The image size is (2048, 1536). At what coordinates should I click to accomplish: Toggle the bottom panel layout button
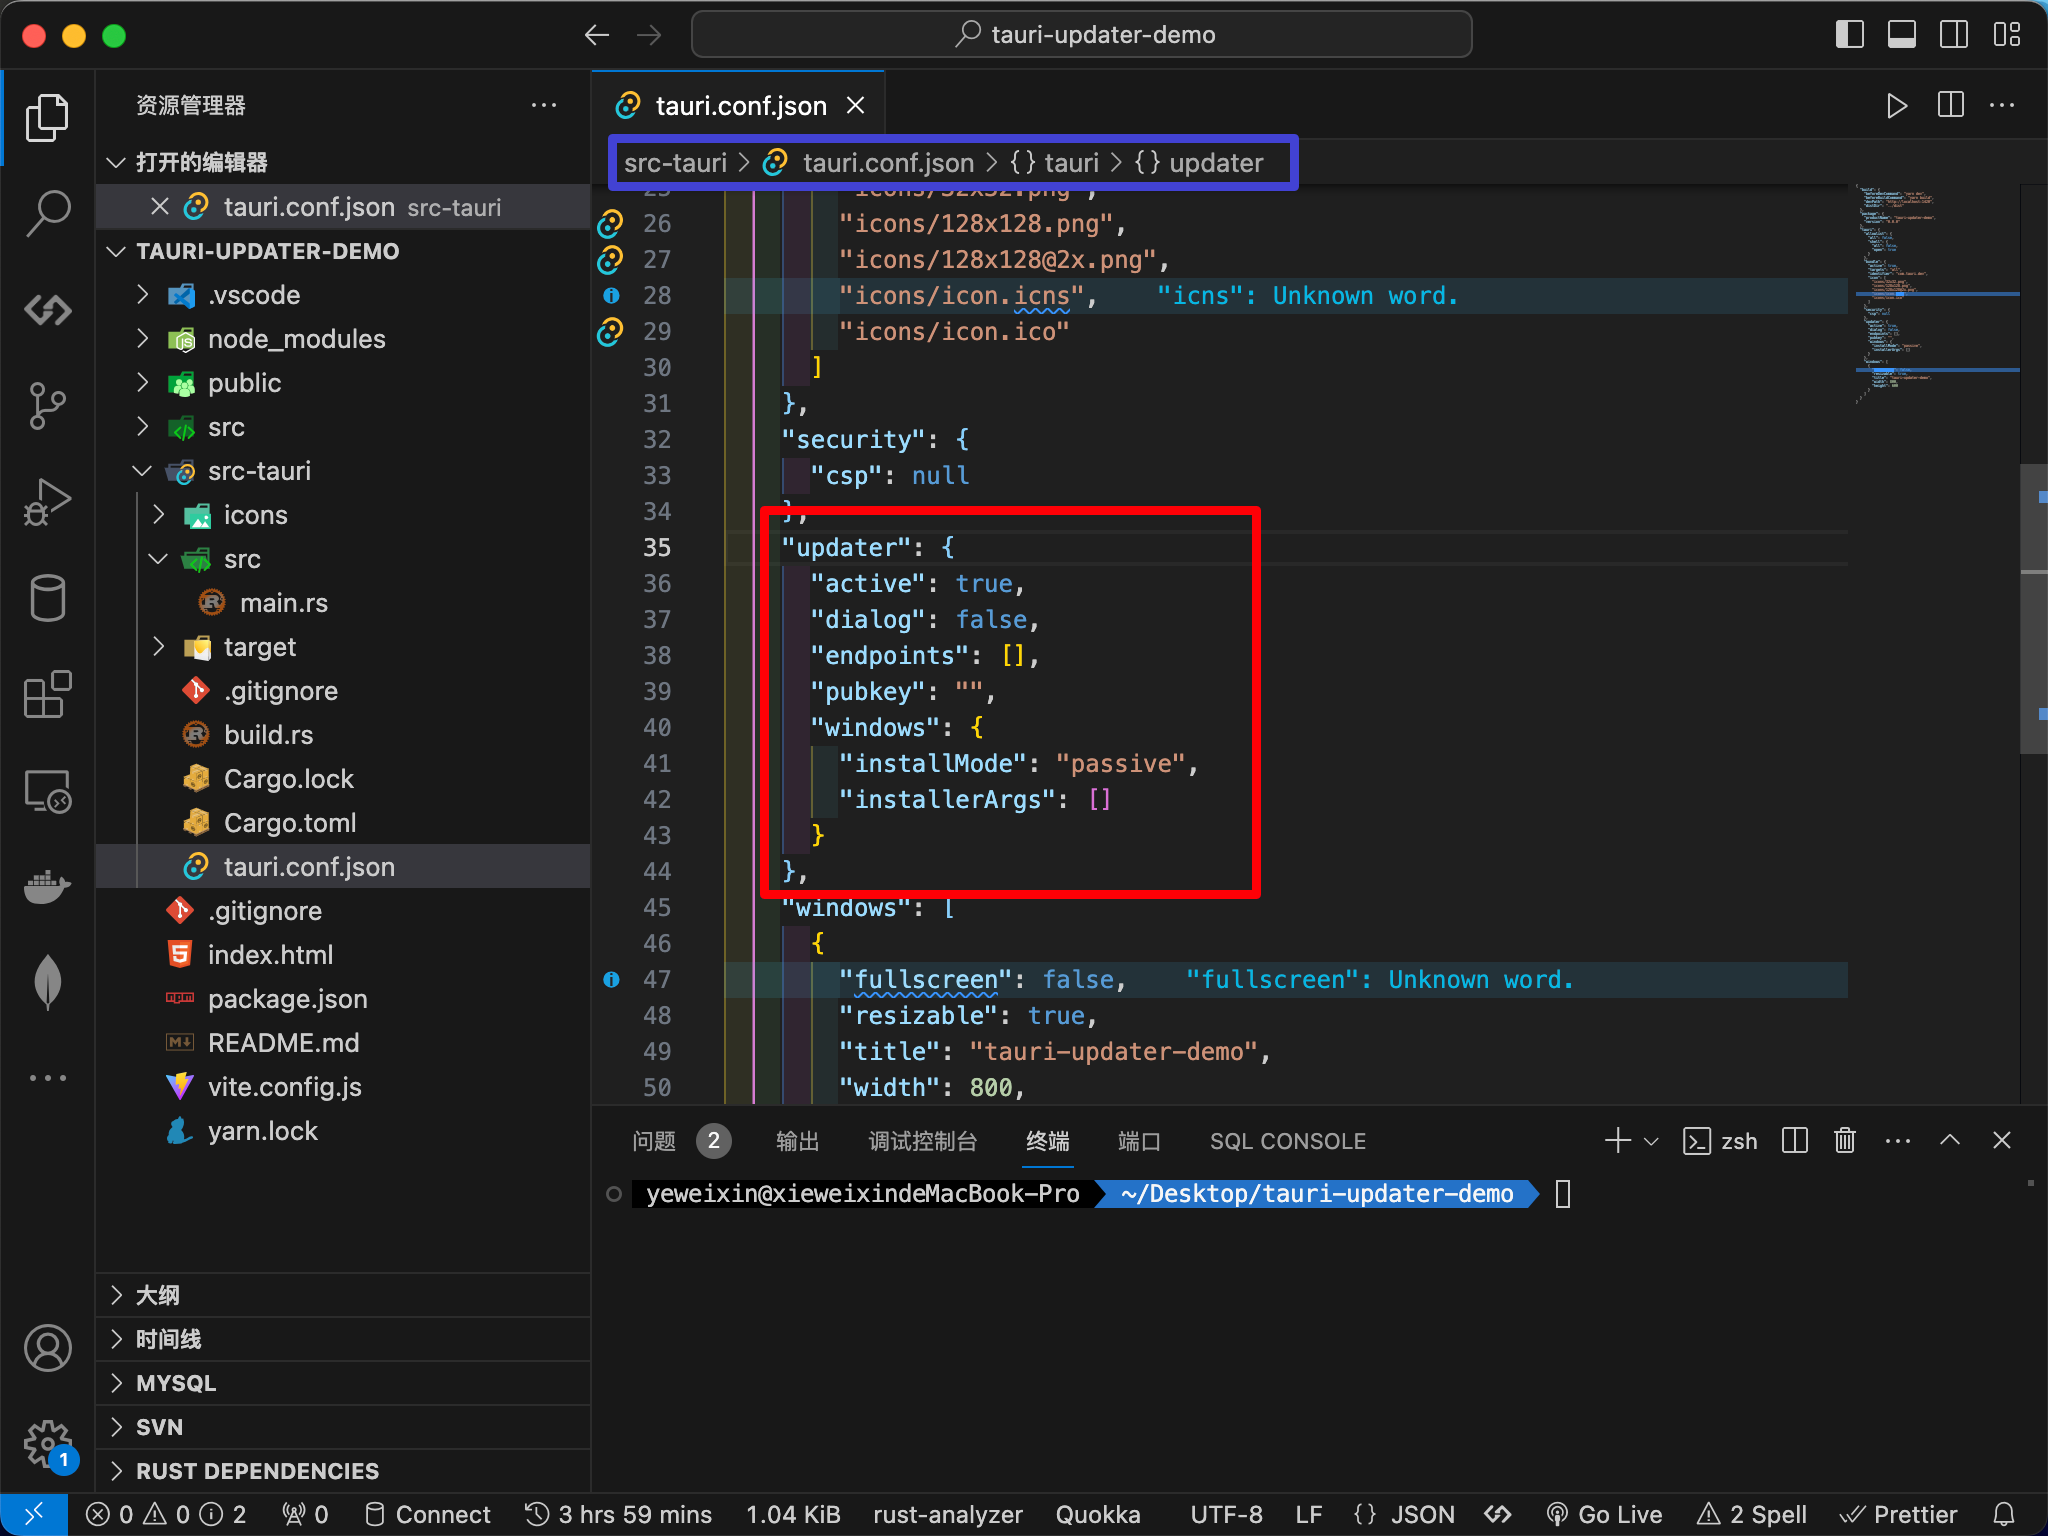(x=1901, y=34)
